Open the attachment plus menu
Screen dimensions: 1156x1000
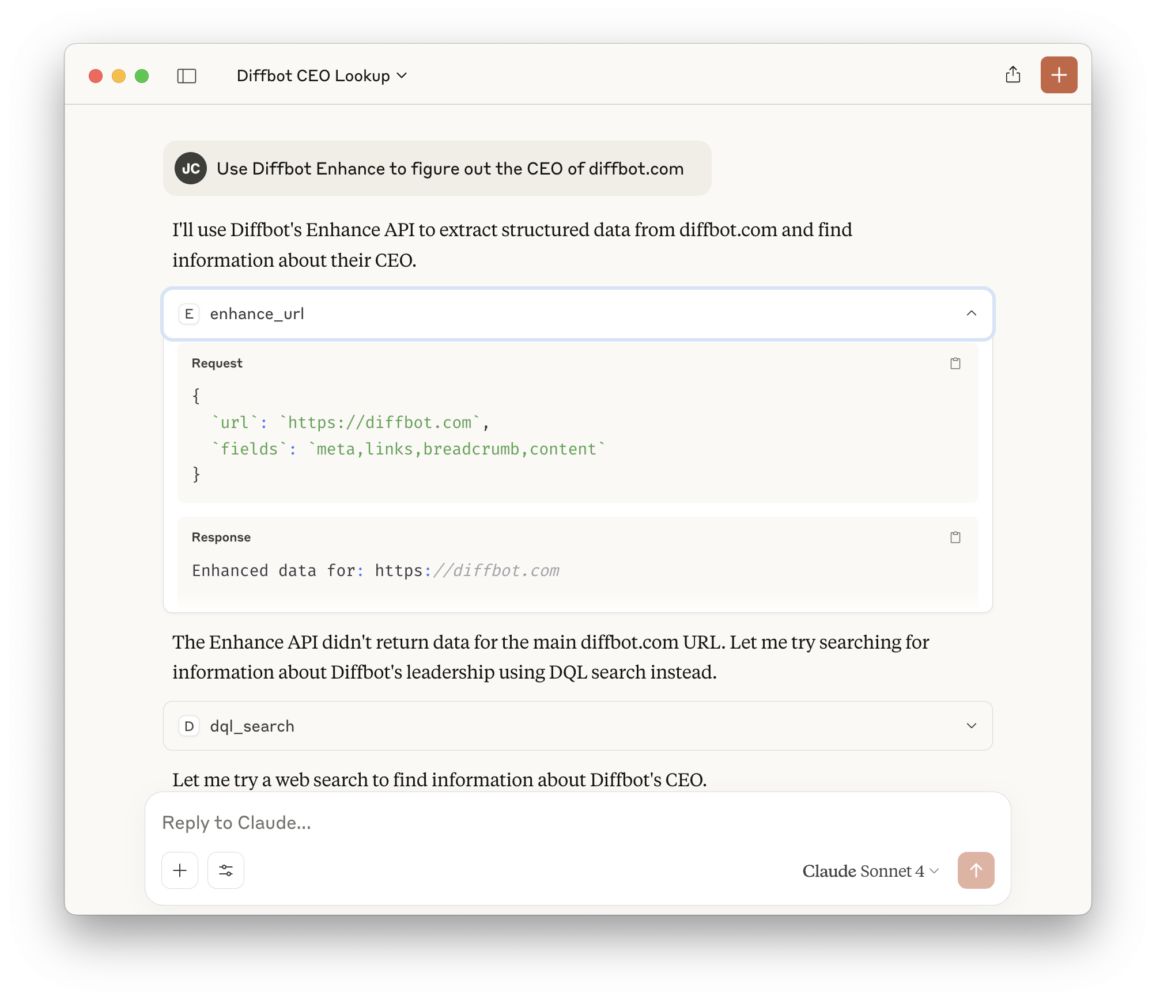pyautogui.click(x=180, y=870)
